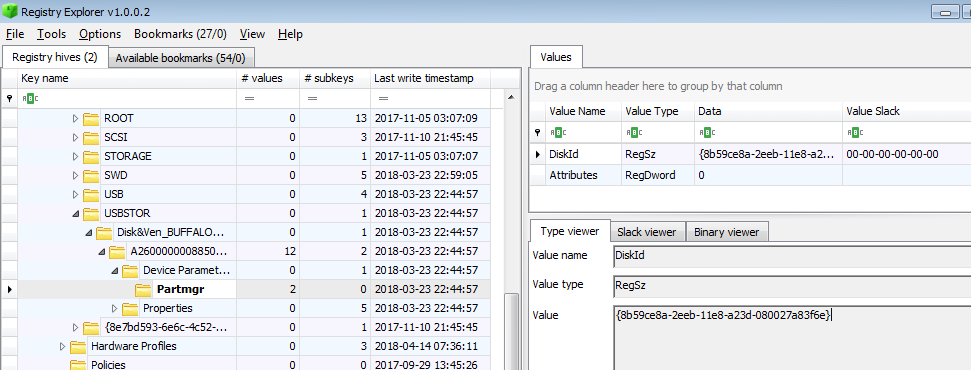Switch to Registry hives (2) tab
The image size is (971, 370).
pos(55,57)
